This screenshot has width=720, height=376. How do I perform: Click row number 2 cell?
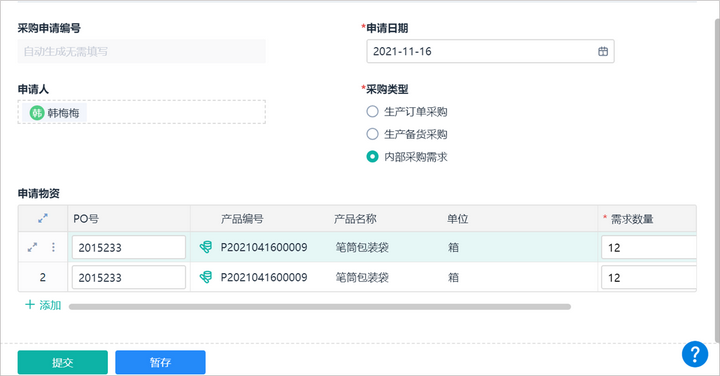[43, 277]
